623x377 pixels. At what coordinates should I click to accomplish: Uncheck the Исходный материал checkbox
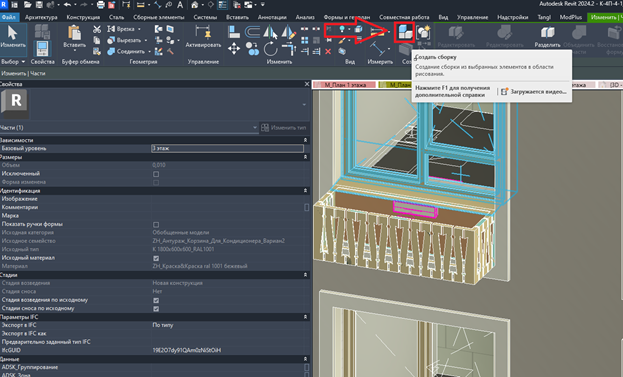click(x=156, y=258)
